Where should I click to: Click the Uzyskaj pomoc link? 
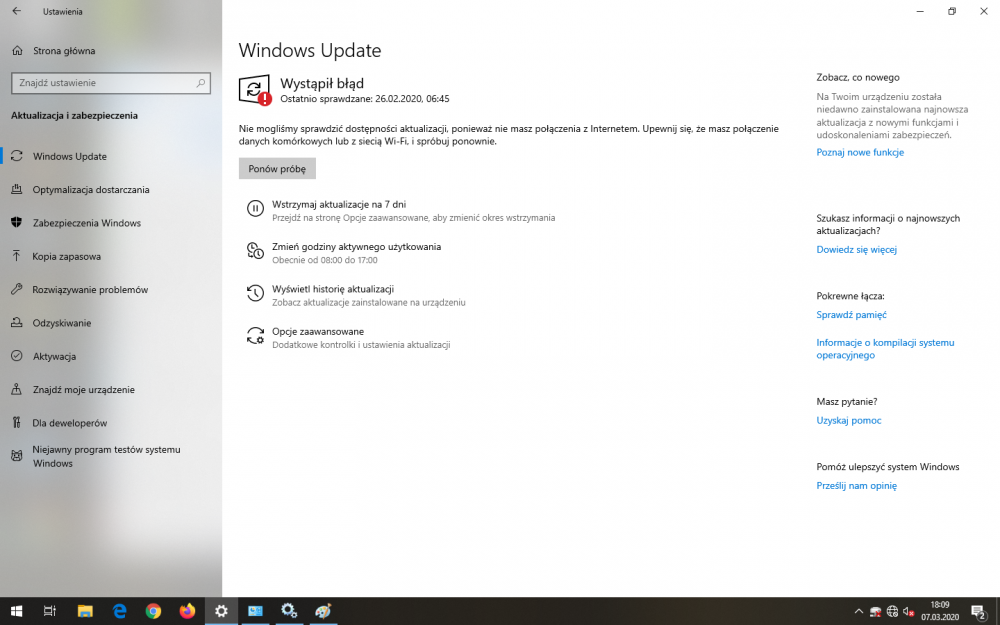pos(848,421)
